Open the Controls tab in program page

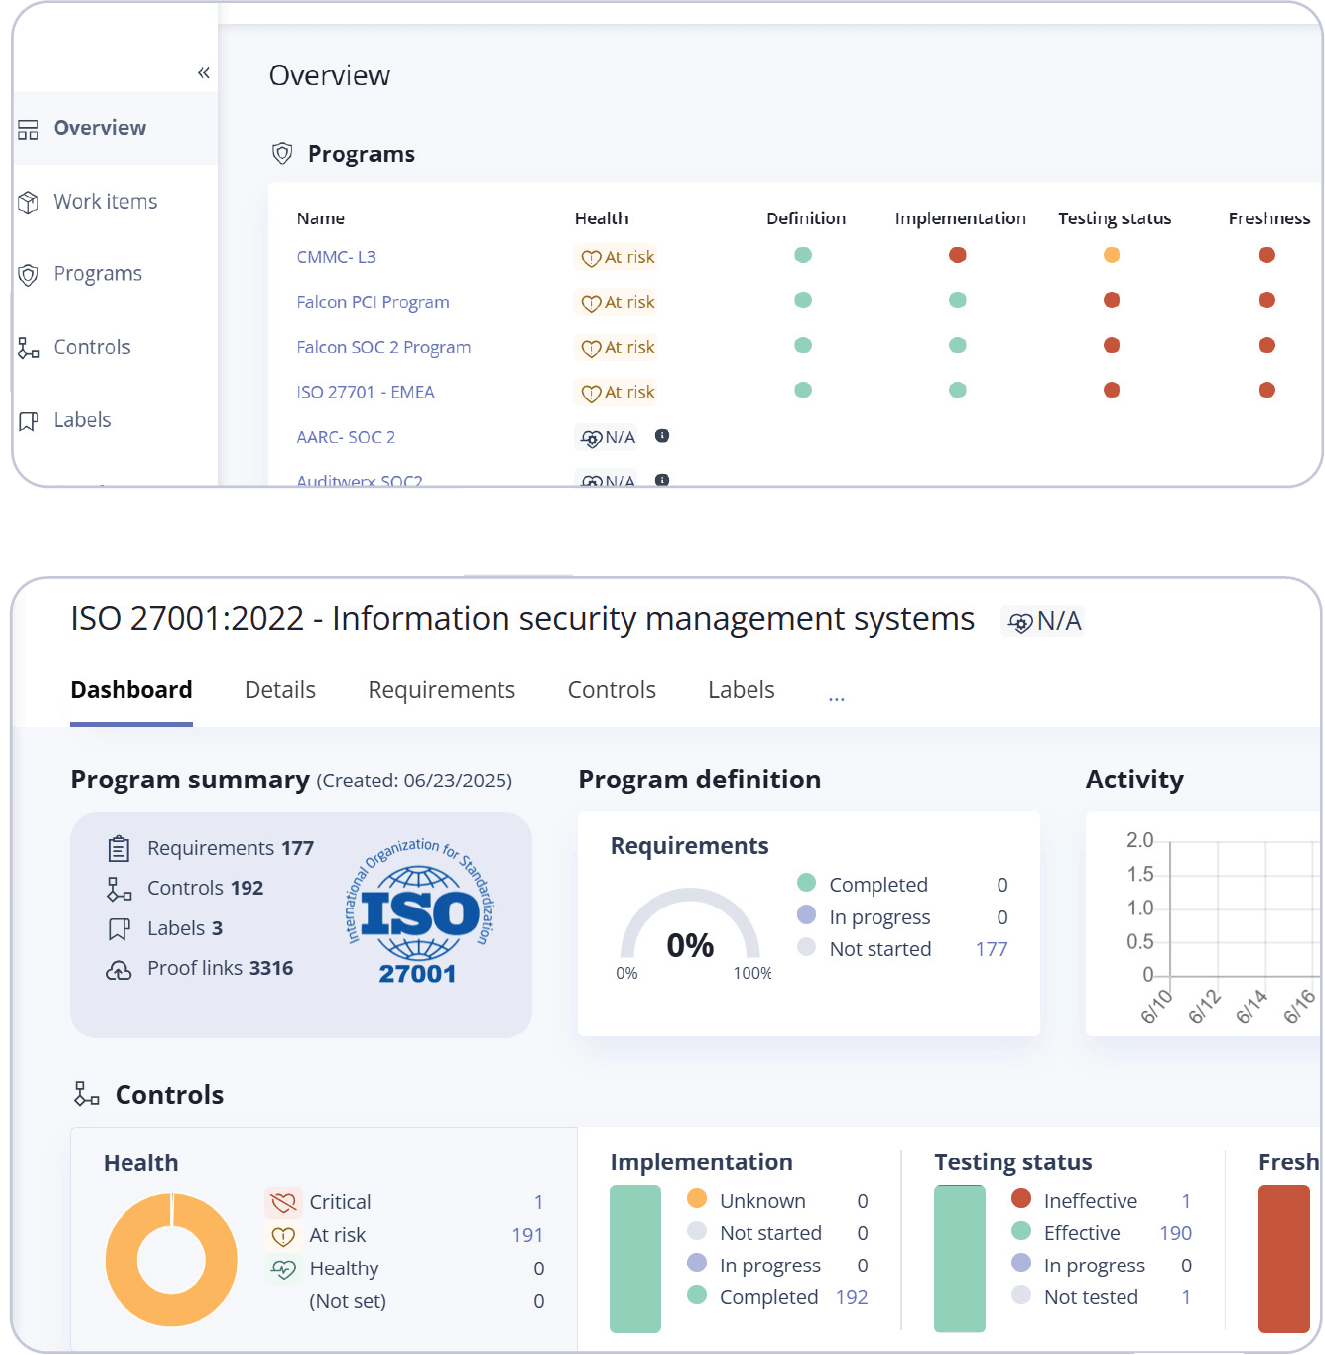click(611, 690)
